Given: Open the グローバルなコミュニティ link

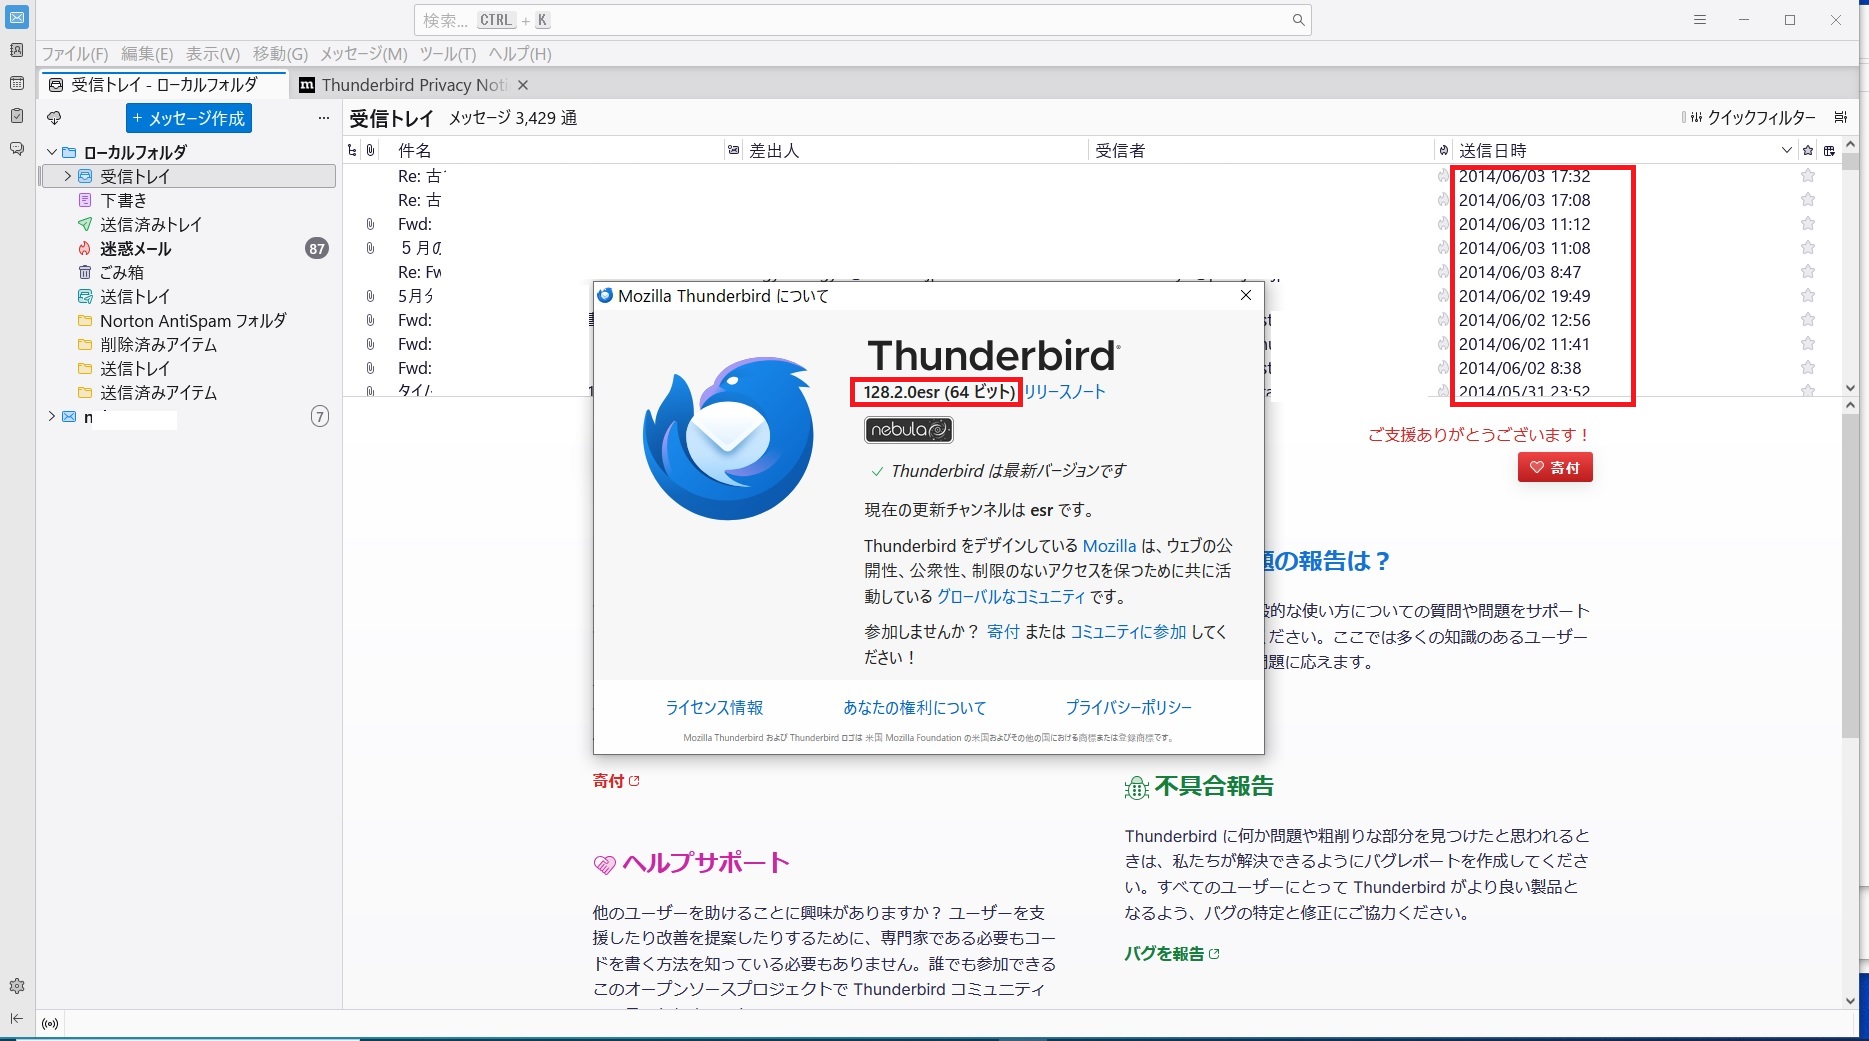Looking at the screenshot, I should pos(1011,596).
